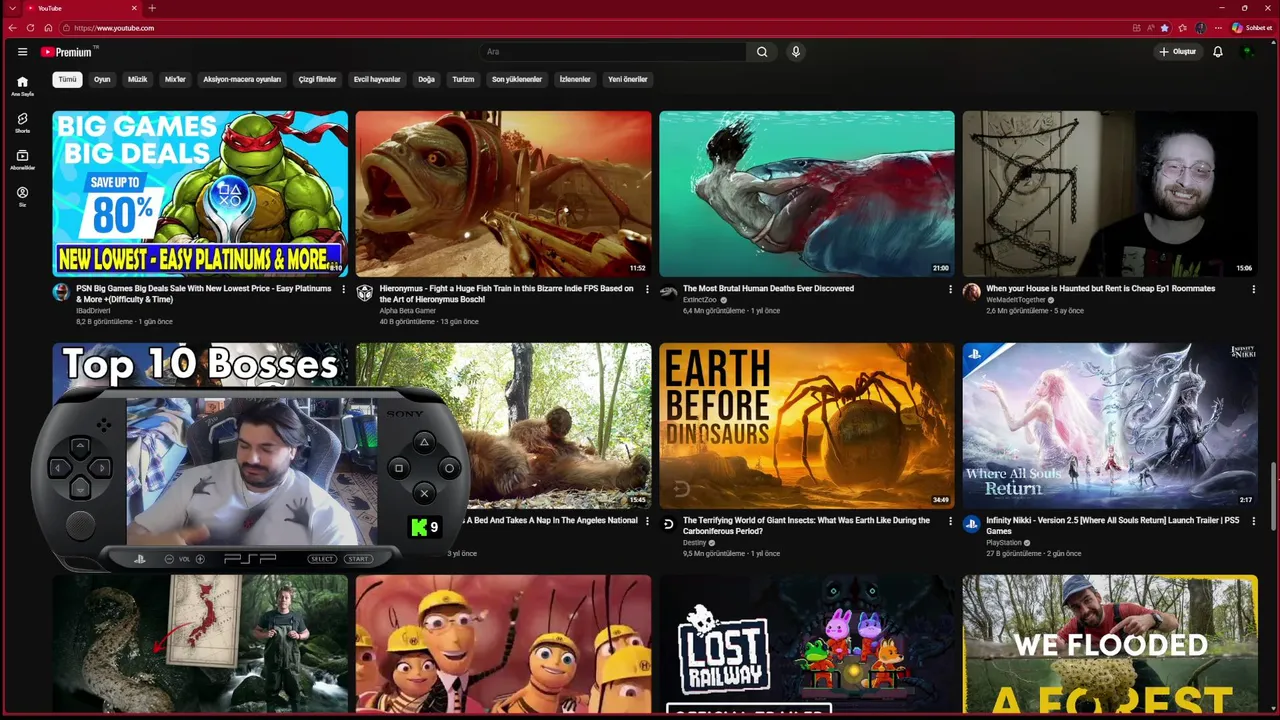Click the YouTube Premium logo
The image size is (1280, 720).
pyautogui.click(x=68, y=52)
